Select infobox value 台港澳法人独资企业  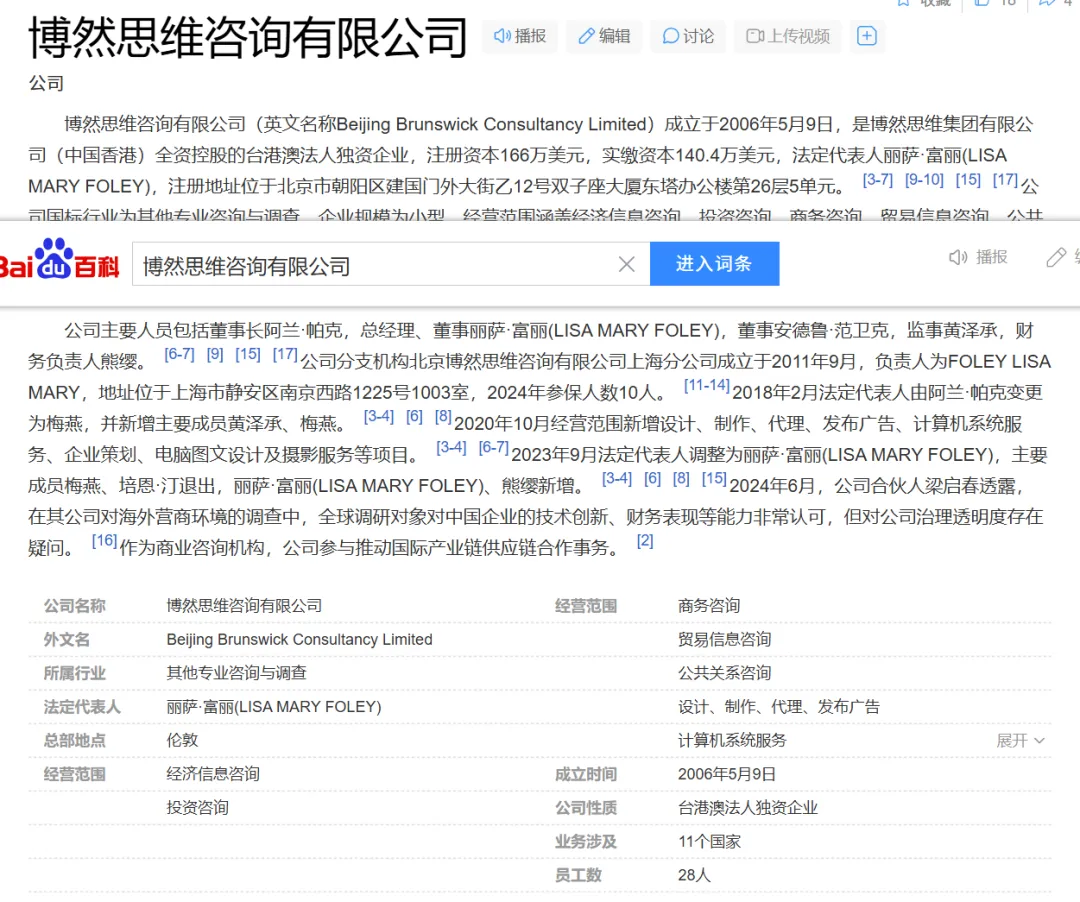point(748,808)
